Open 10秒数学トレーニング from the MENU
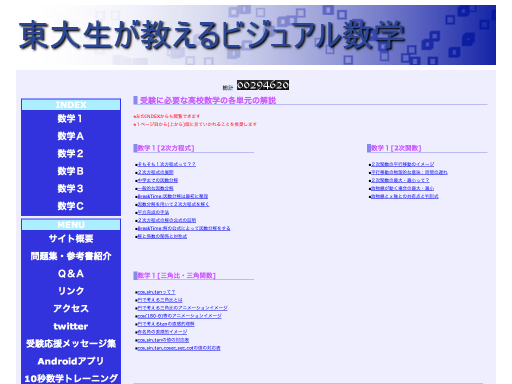512x384 pixels. (71, 378)
